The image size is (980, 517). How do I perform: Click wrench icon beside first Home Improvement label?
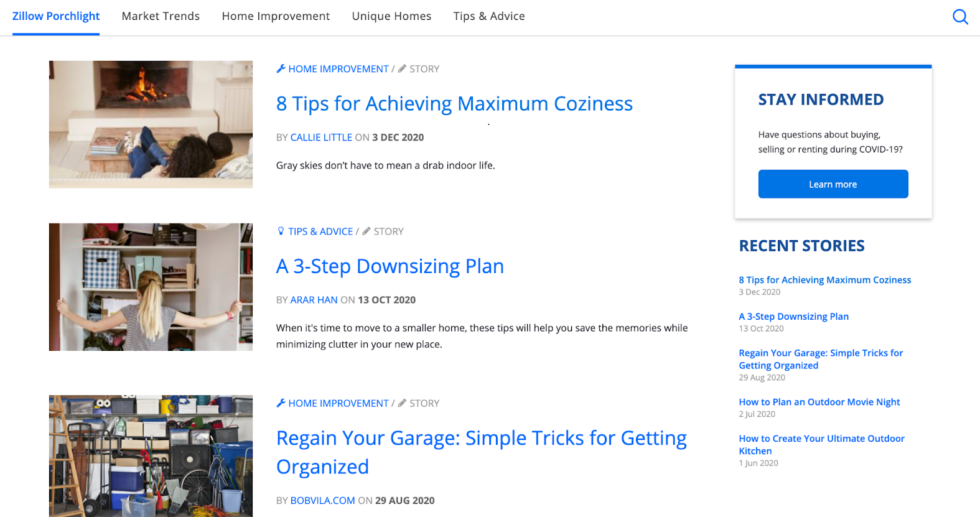[x=281, y=69]
